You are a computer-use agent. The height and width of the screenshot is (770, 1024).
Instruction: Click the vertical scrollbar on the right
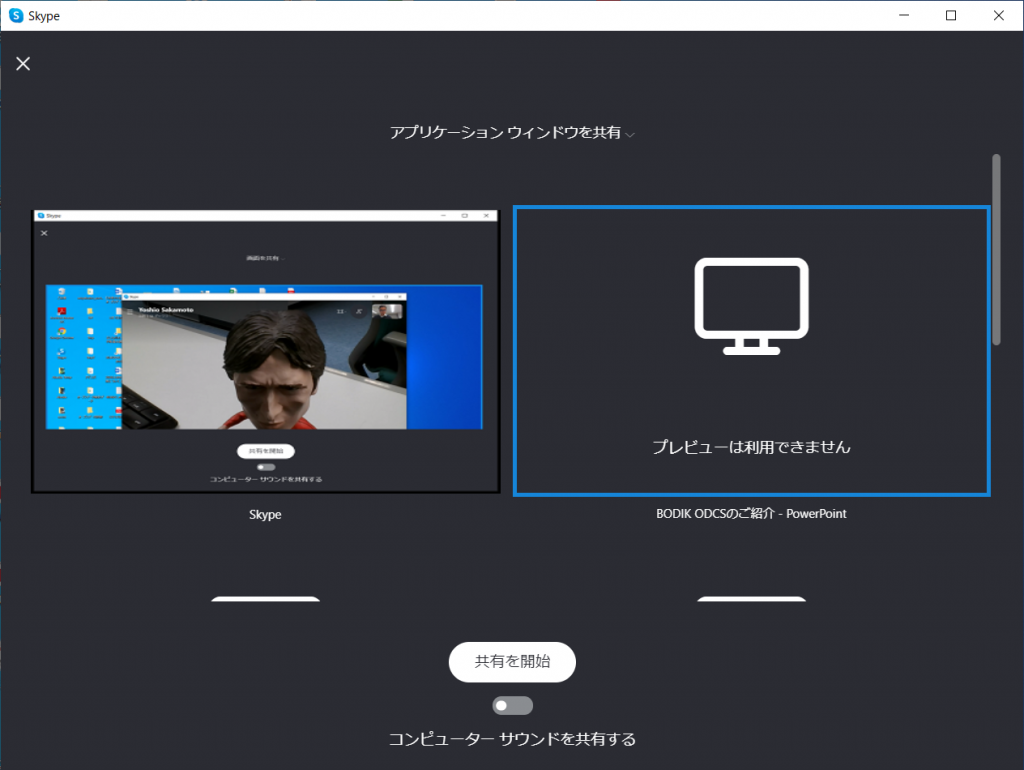[x=996, y=250]
